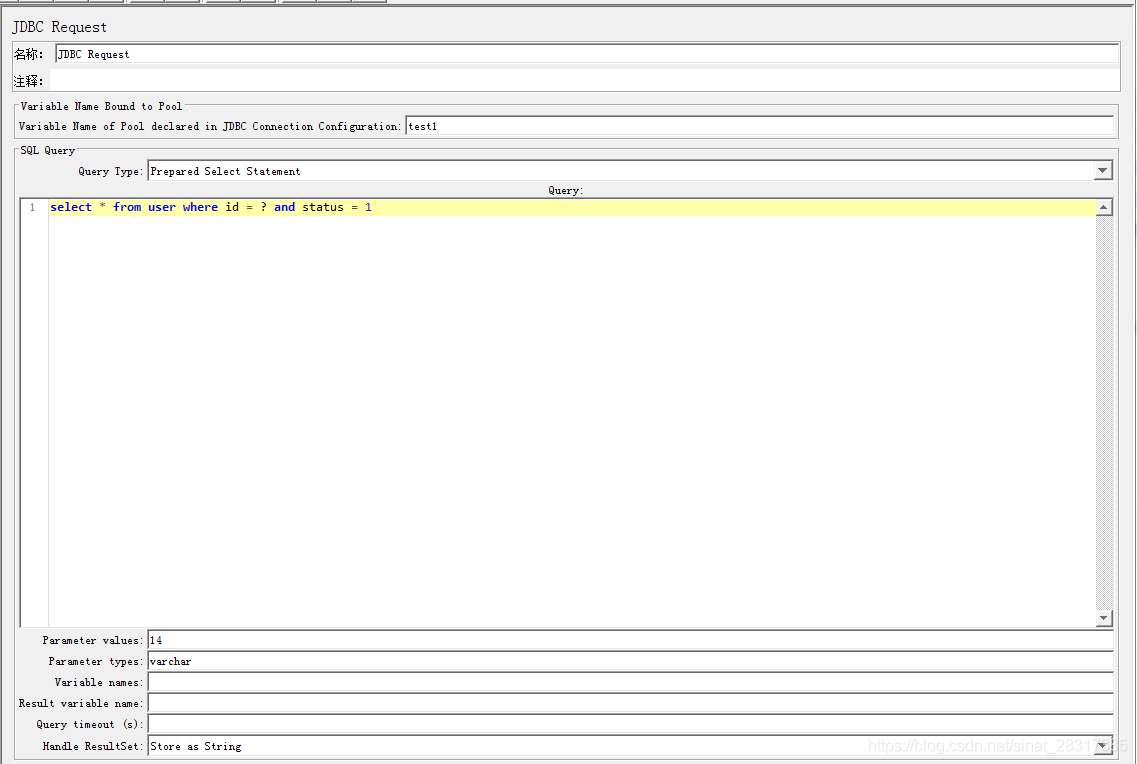
Task: Click the Variable names field
Action: pos(630,682)
